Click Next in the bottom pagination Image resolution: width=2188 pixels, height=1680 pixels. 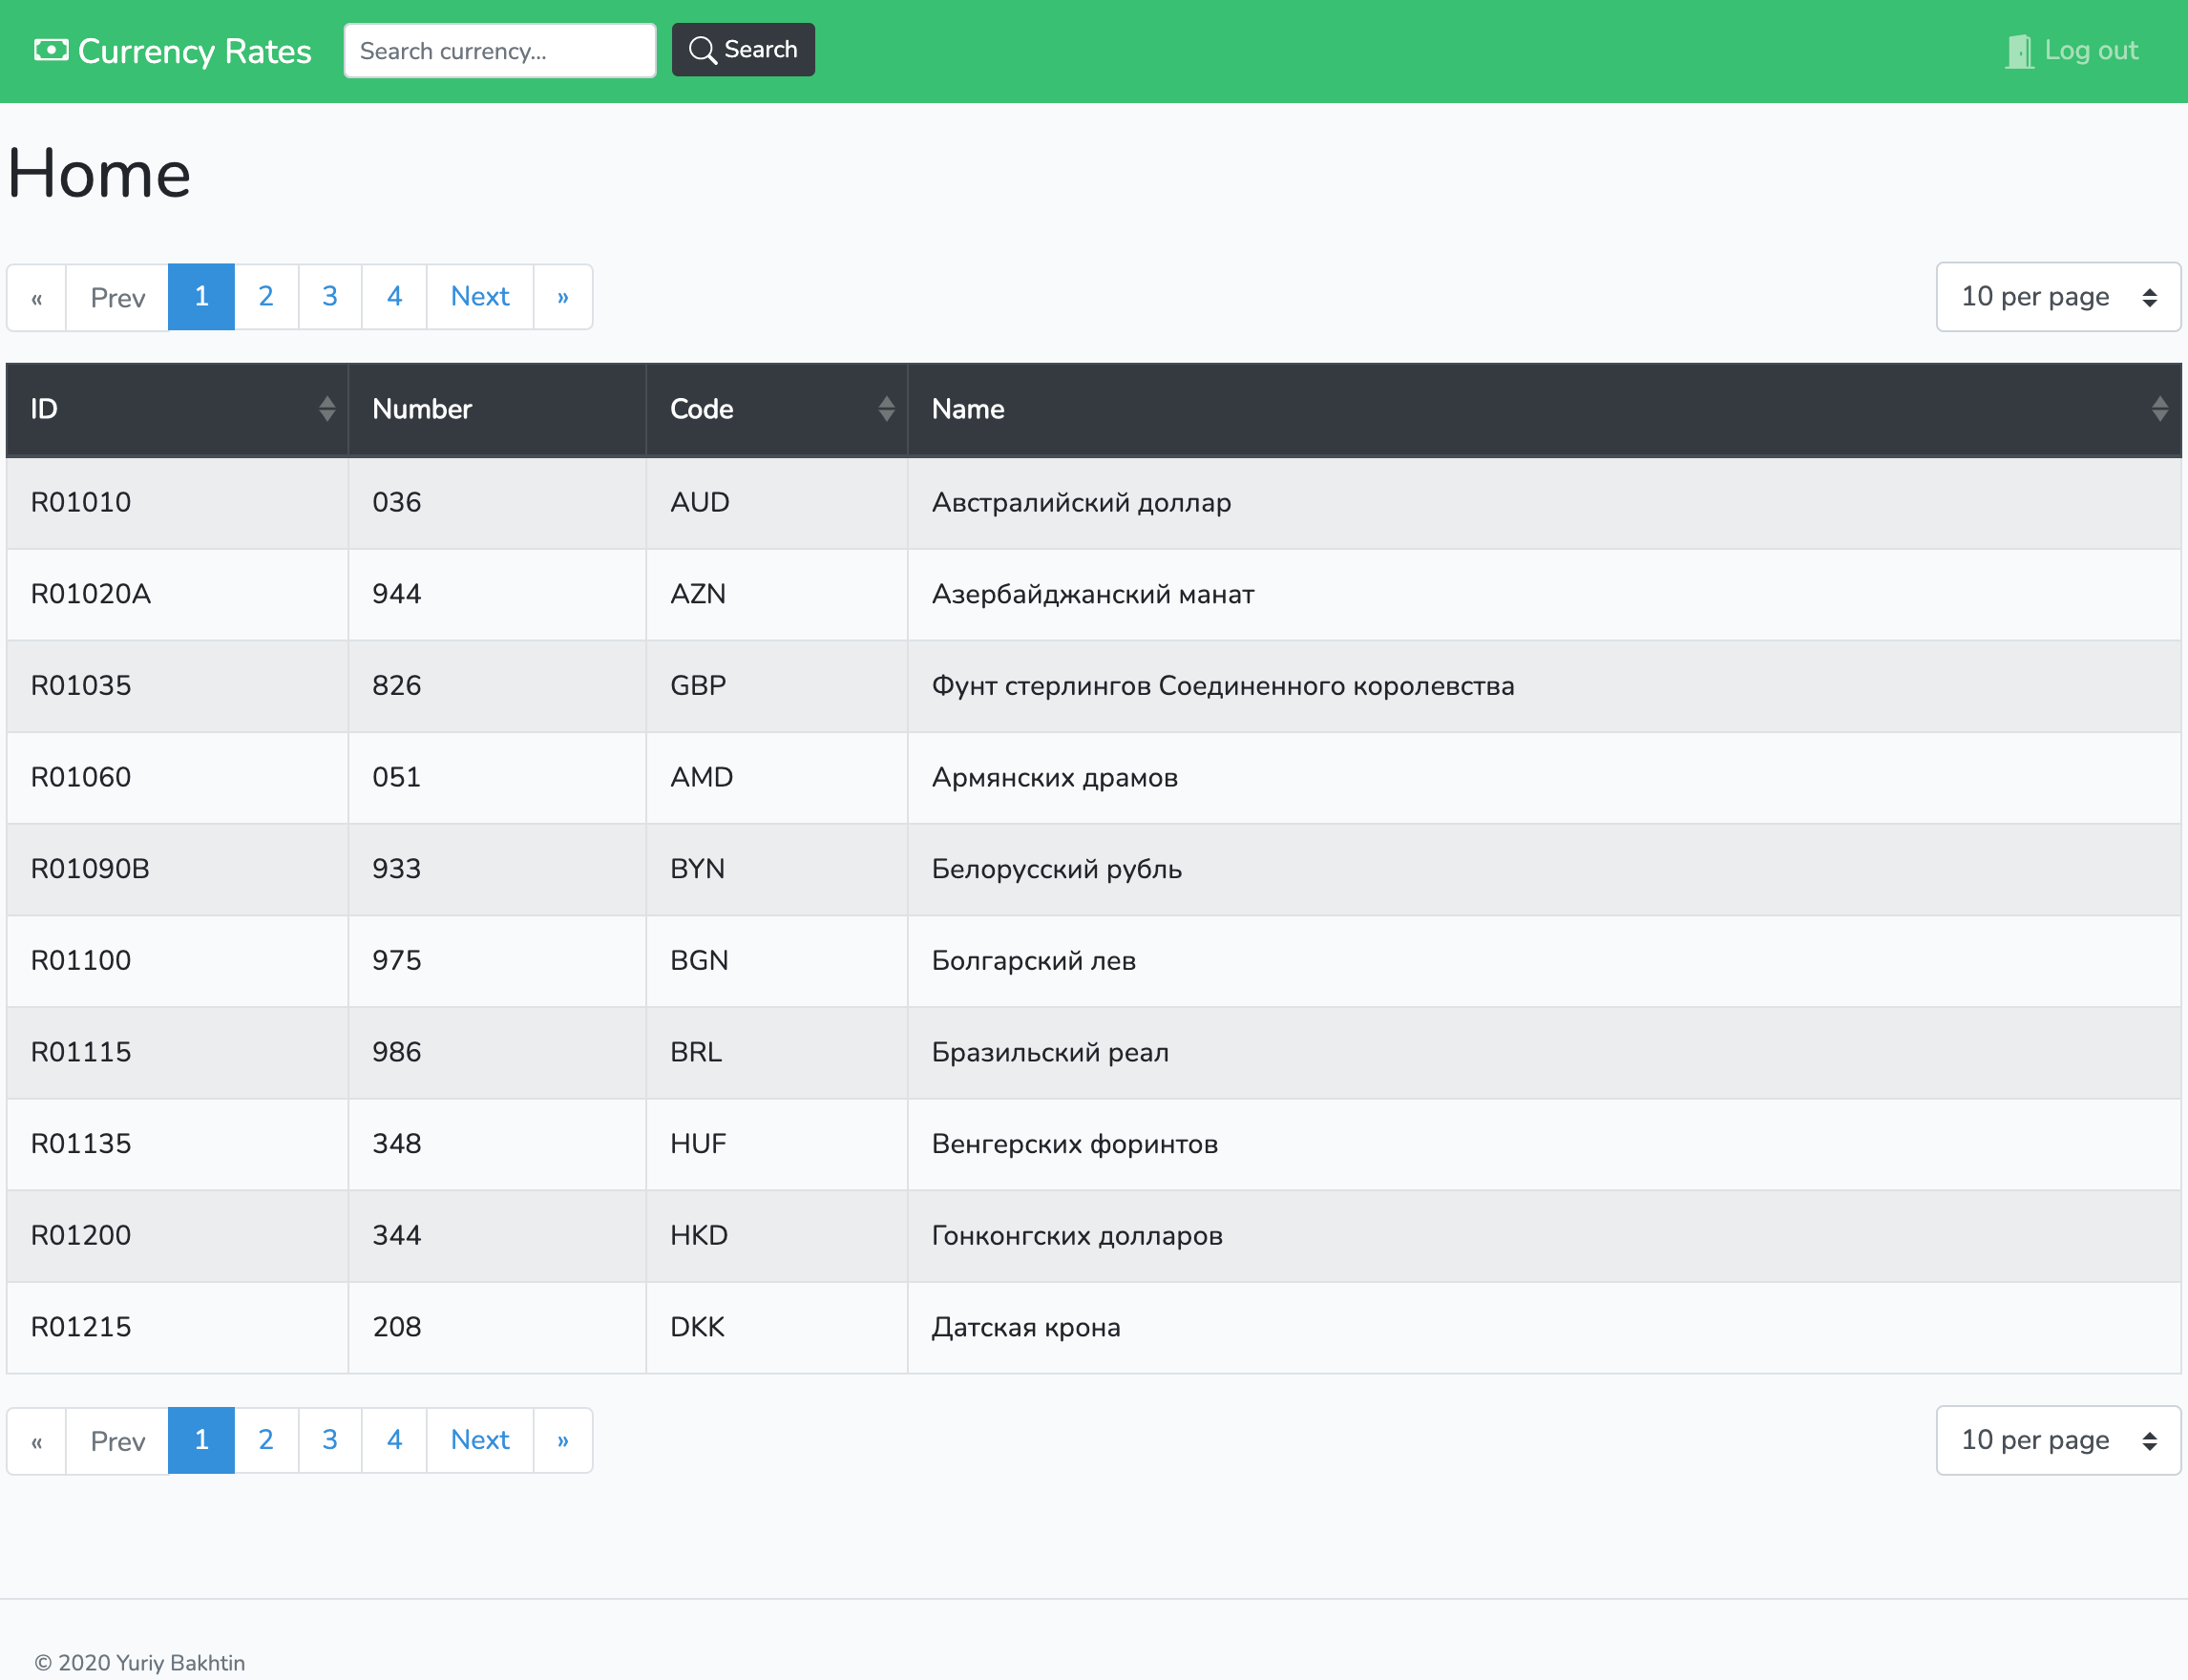[x=479, y=1440]
